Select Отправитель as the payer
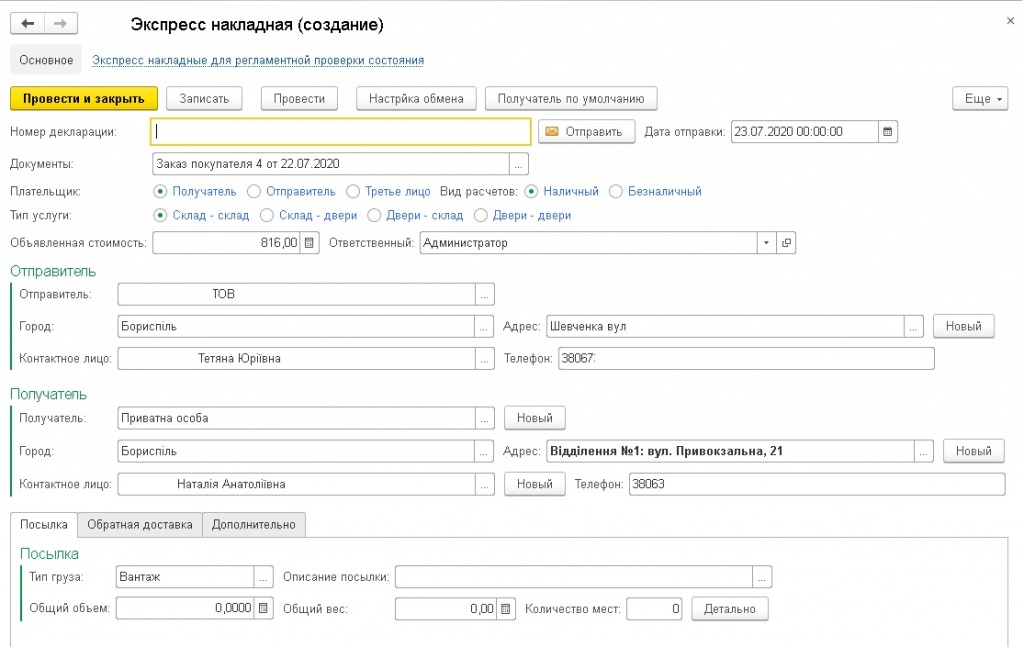Viewport: 1024px width, 647px height. (254, 191)
